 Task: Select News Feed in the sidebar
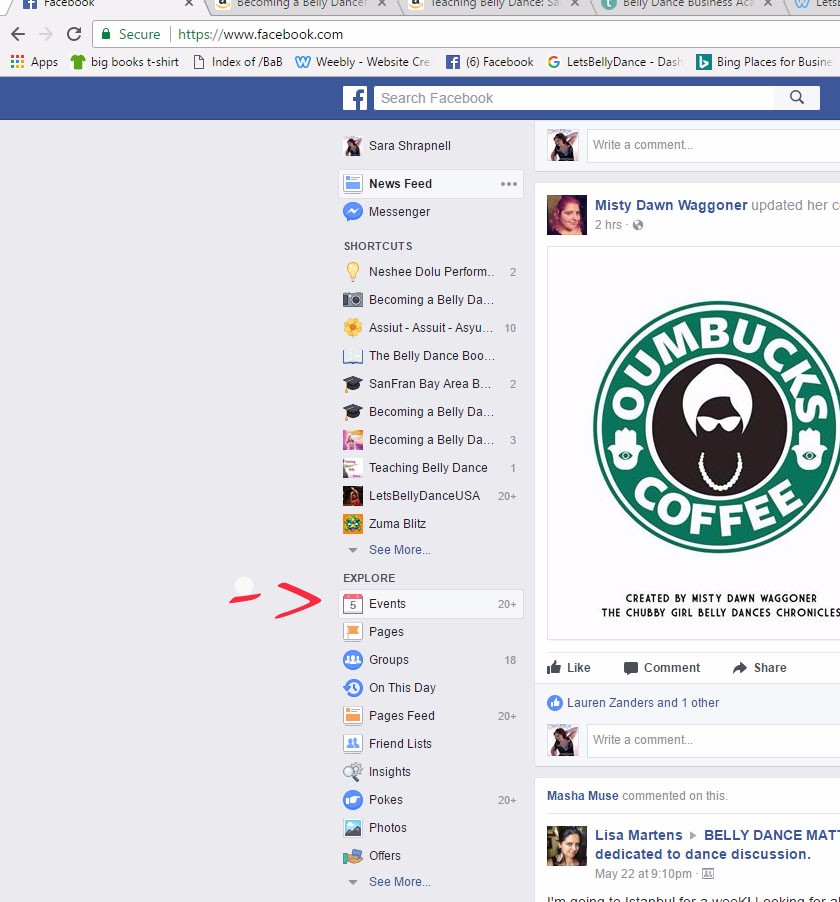pyautogui.click(x=431, y=184)
